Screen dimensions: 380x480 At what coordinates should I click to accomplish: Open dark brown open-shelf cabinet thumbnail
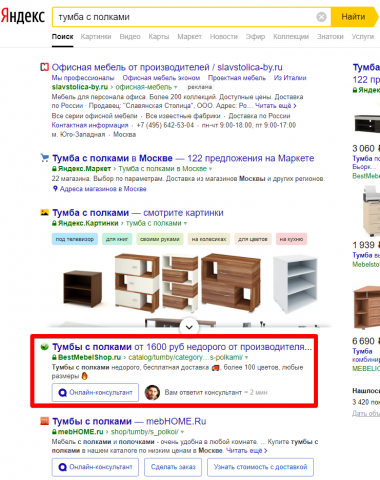click(x=83, y=289)
